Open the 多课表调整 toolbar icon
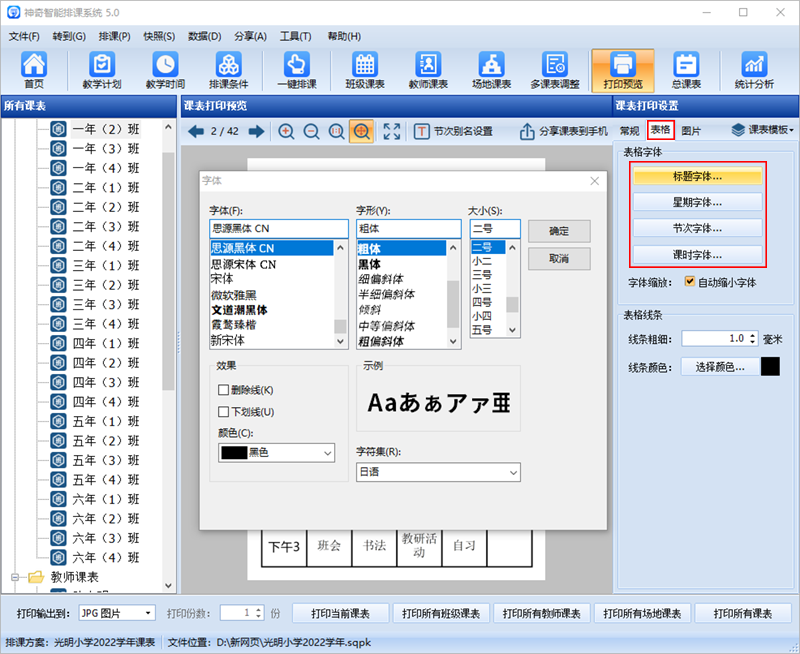The image size is (800, 654). point(555,70)
